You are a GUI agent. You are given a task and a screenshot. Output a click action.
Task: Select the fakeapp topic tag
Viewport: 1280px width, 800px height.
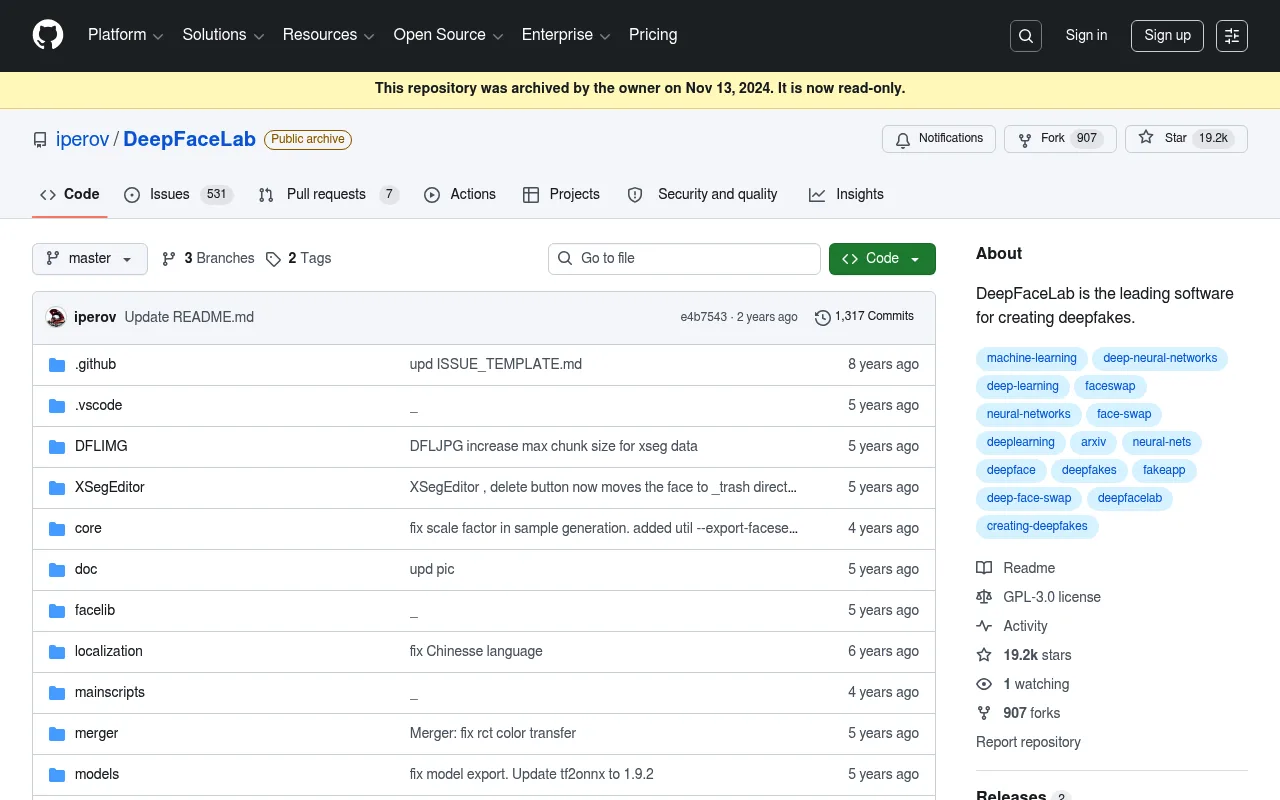tap(1164, 471)
